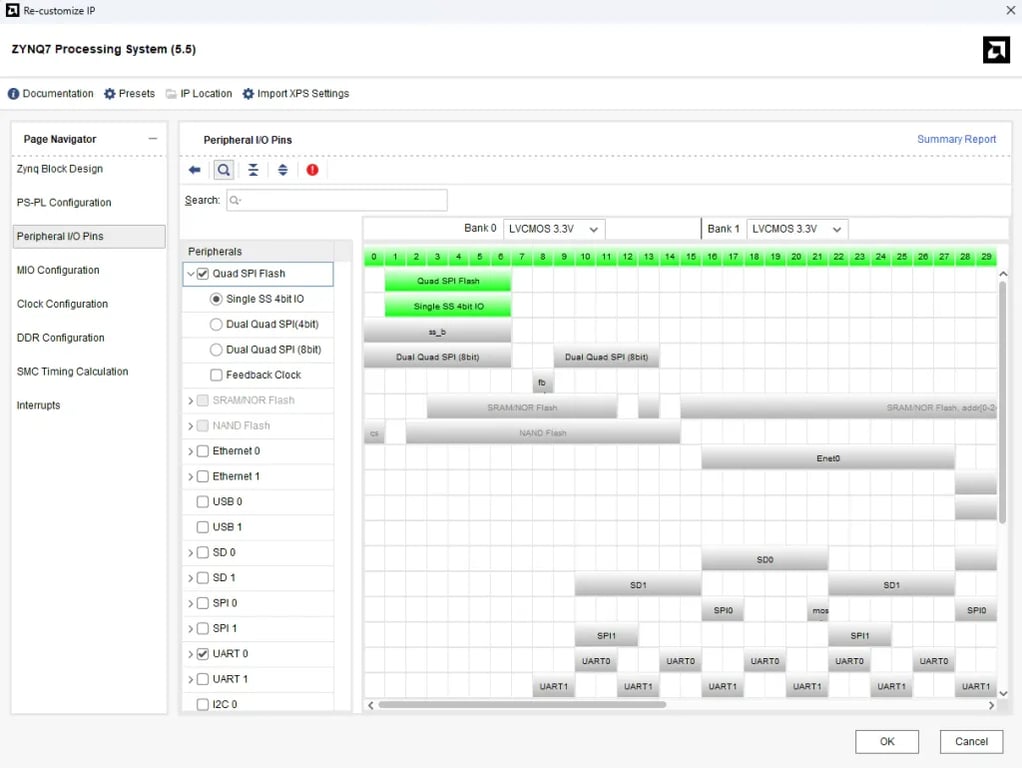
Task: Uncheck the Quad SPI Flash checkbox
Action: click(x=203, y=274)
